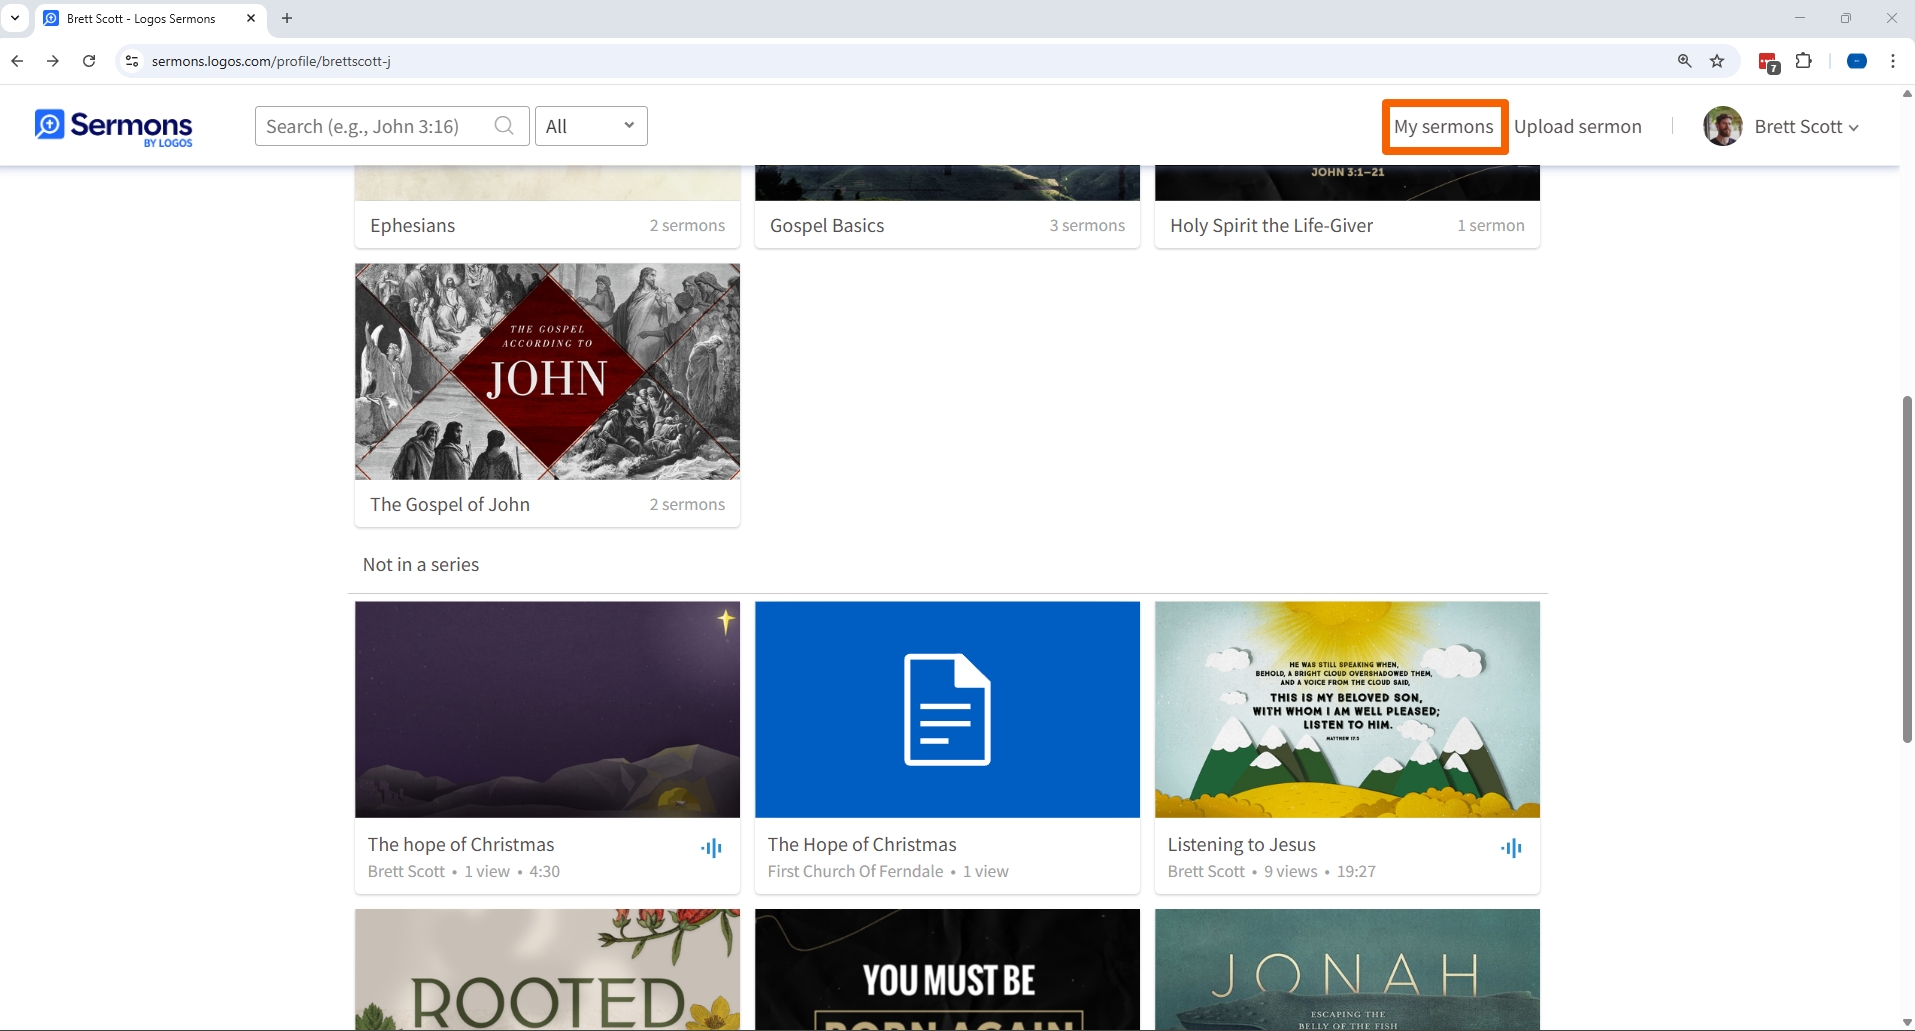Screen dimensions: 1915x1031
Task: Open the Extensions puzzle menu
Action: 1803,61
